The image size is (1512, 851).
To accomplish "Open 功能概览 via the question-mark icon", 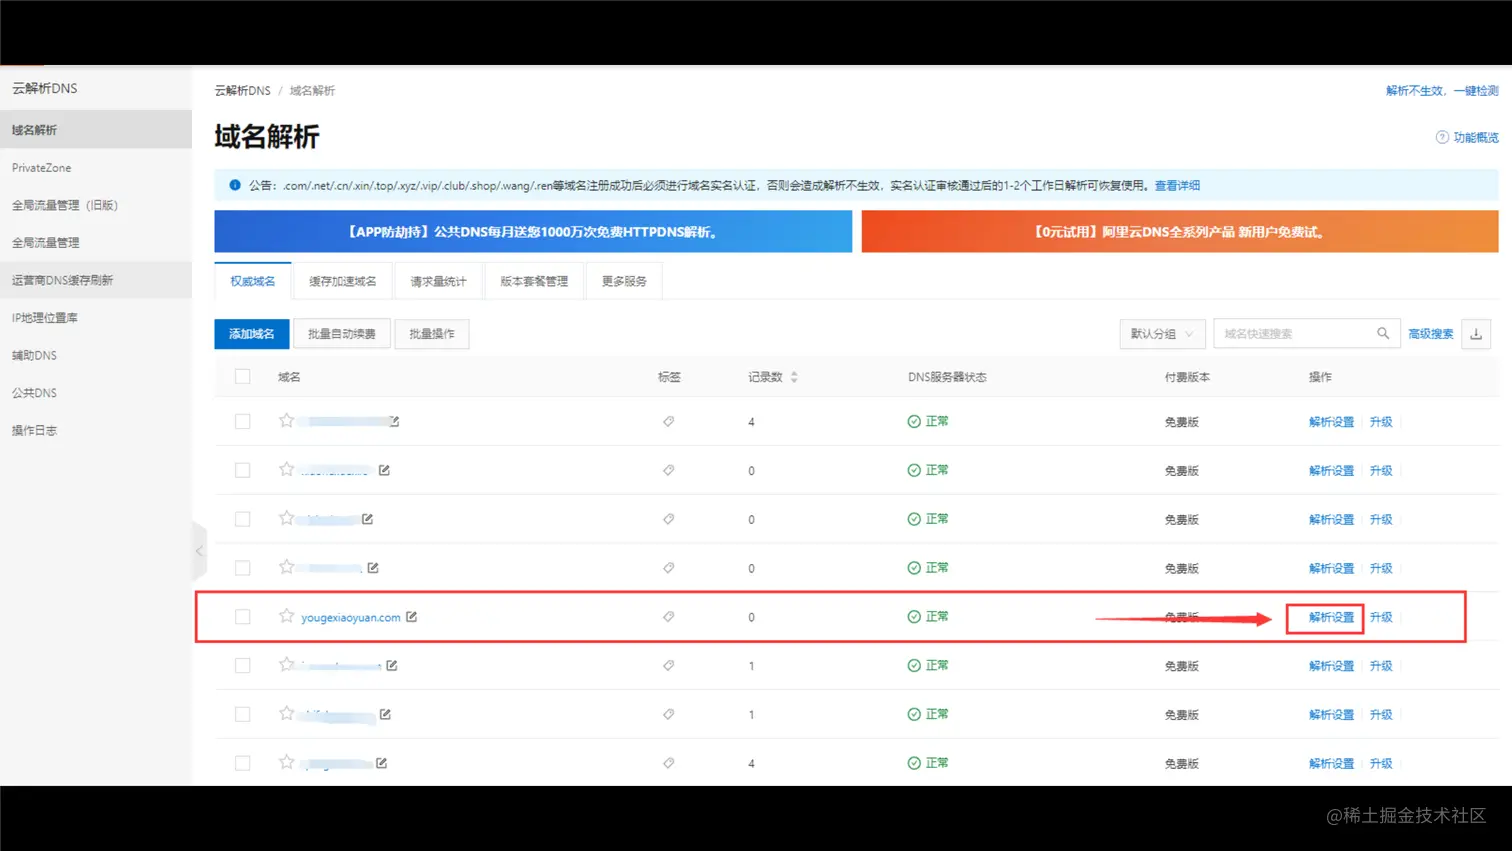I will 1441,137.
